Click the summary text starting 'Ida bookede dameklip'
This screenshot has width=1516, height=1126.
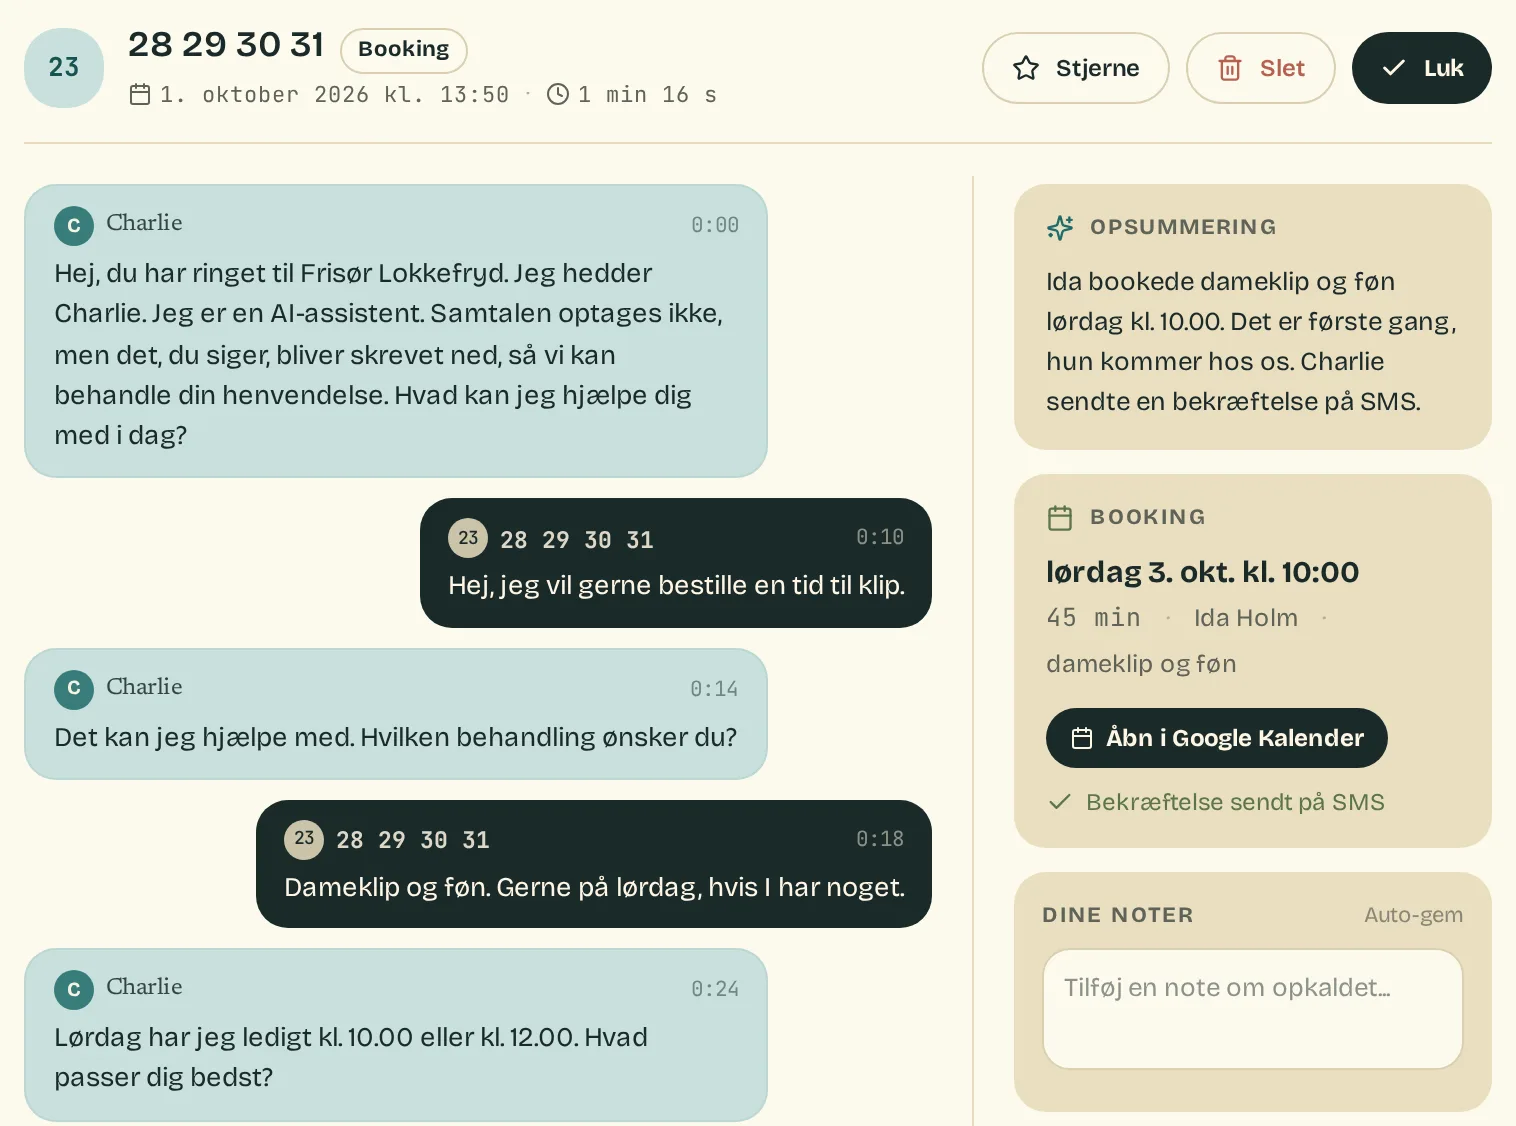1251,341
